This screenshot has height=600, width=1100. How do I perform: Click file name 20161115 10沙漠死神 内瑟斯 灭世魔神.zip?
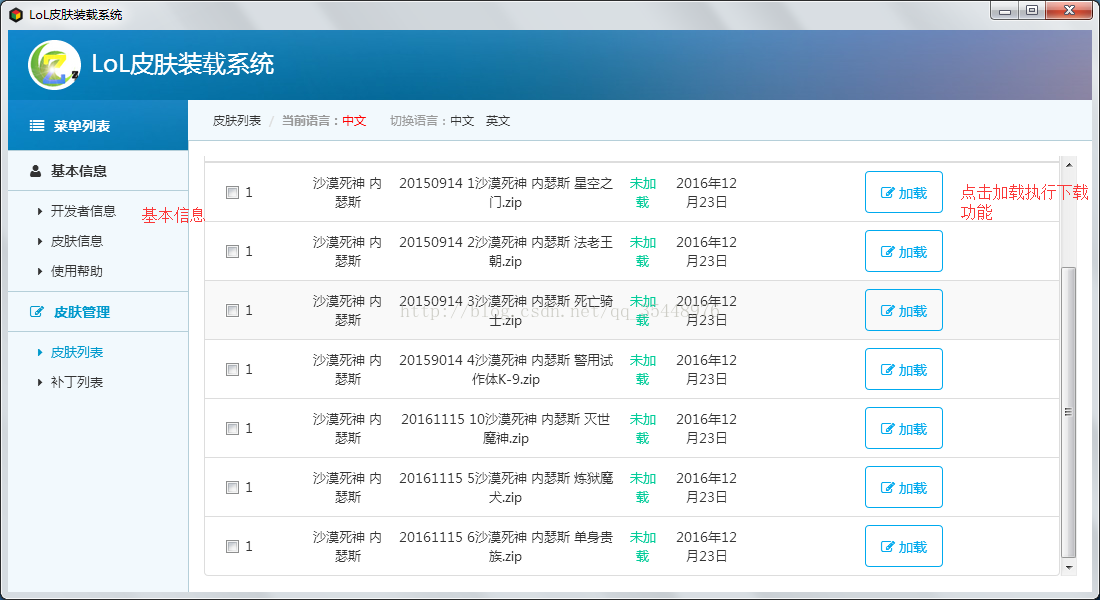[x=506, y=428]
